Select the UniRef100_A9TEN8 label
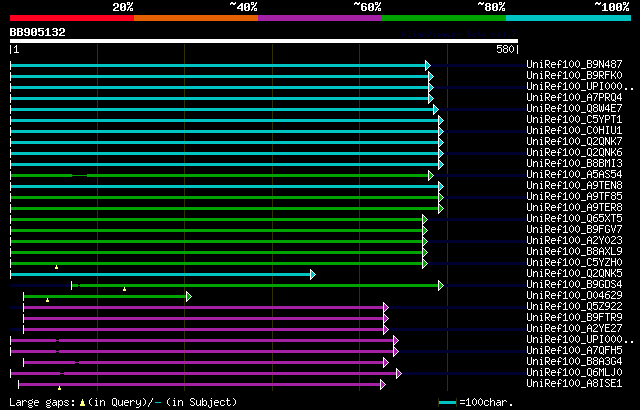640x410 pixels. click(x=574, y=186)
